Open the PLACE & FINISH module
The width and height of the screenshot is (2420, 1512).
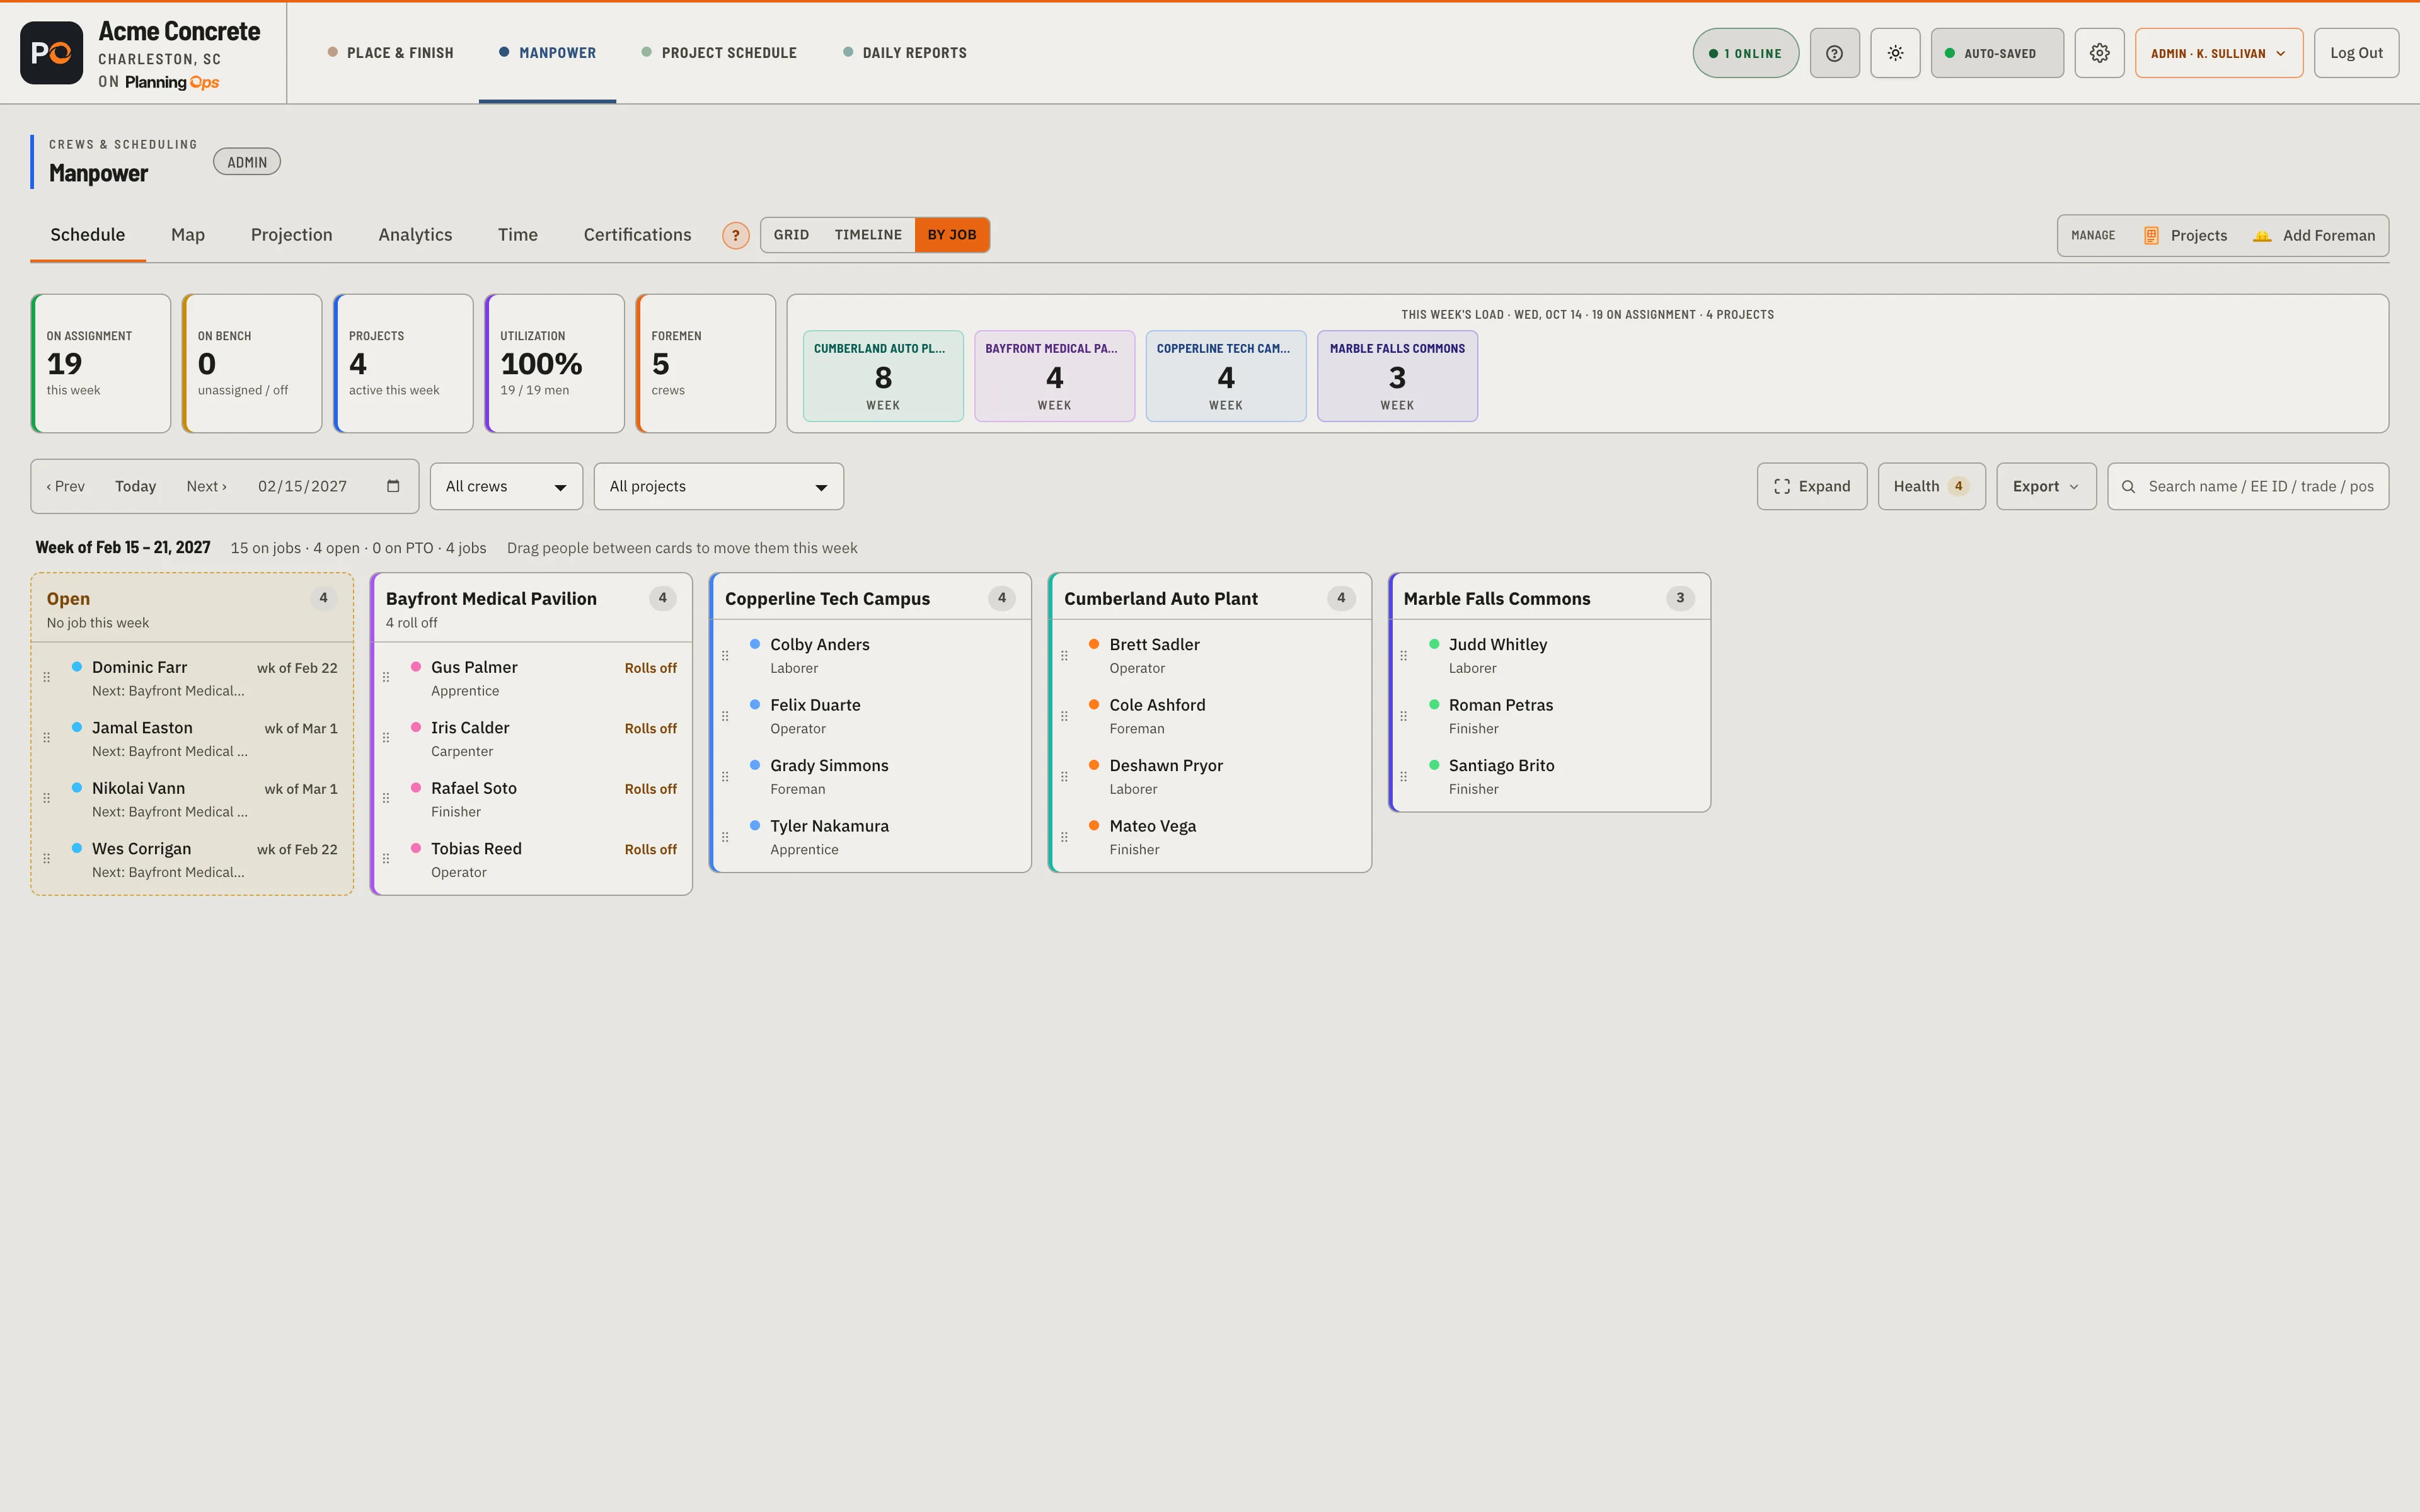(x=390, y=53)
